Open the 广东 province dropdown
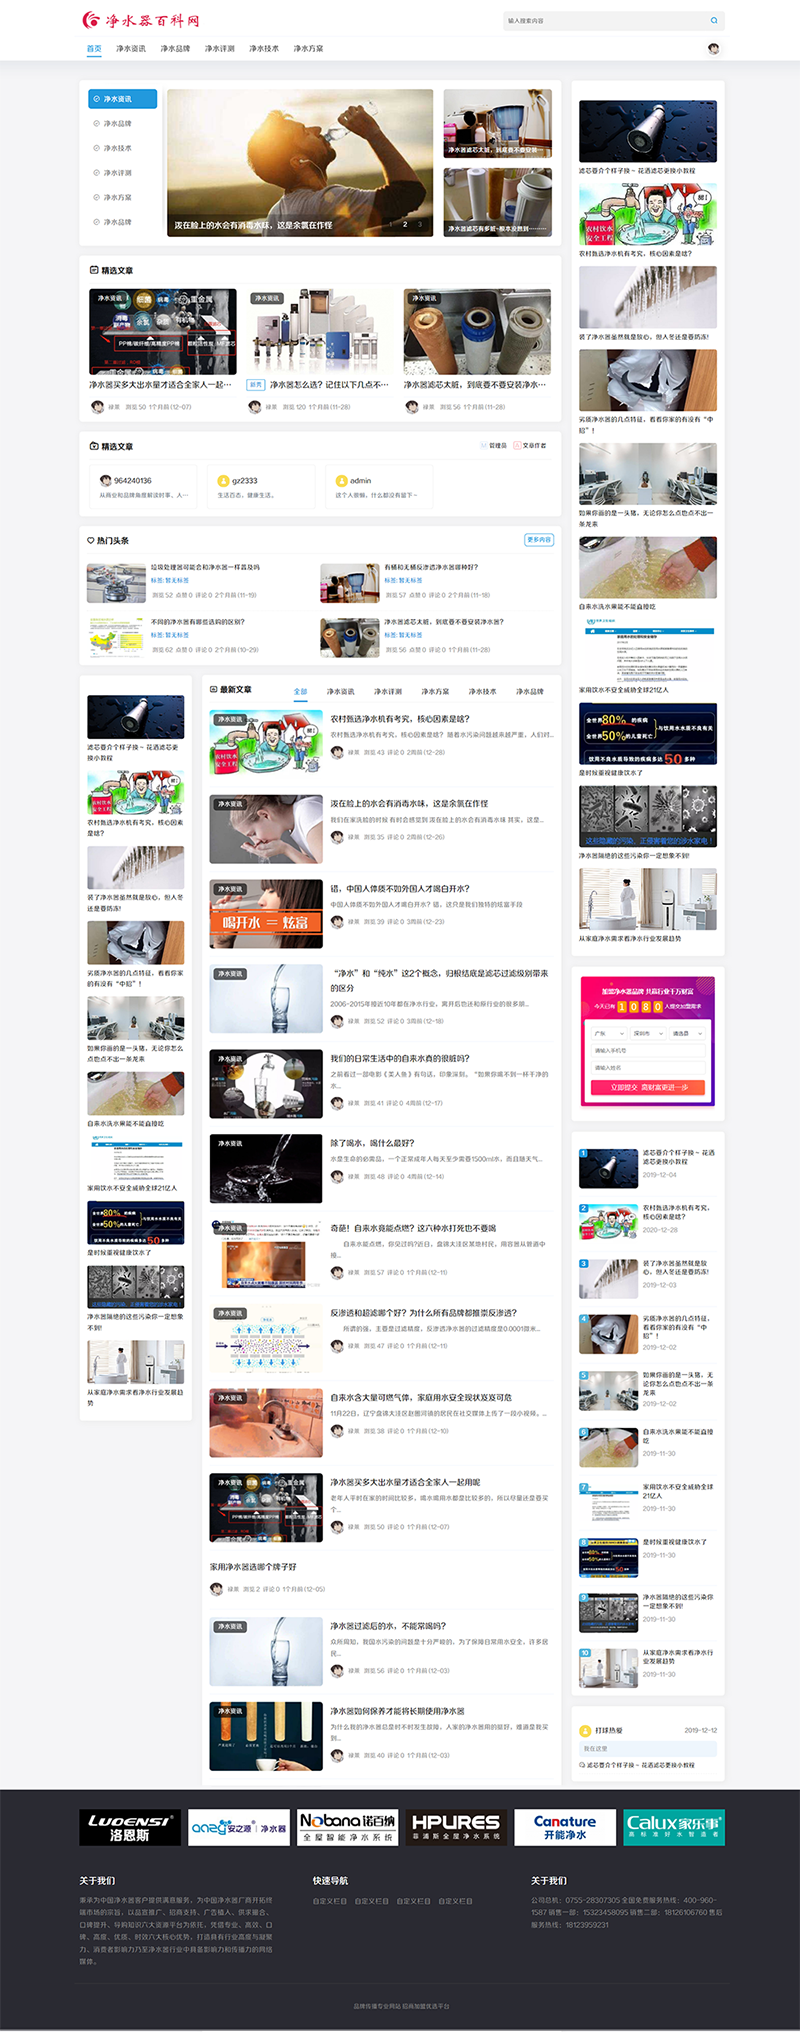The height and width of the screenshot is (2032, 800). pos(607,1033)
